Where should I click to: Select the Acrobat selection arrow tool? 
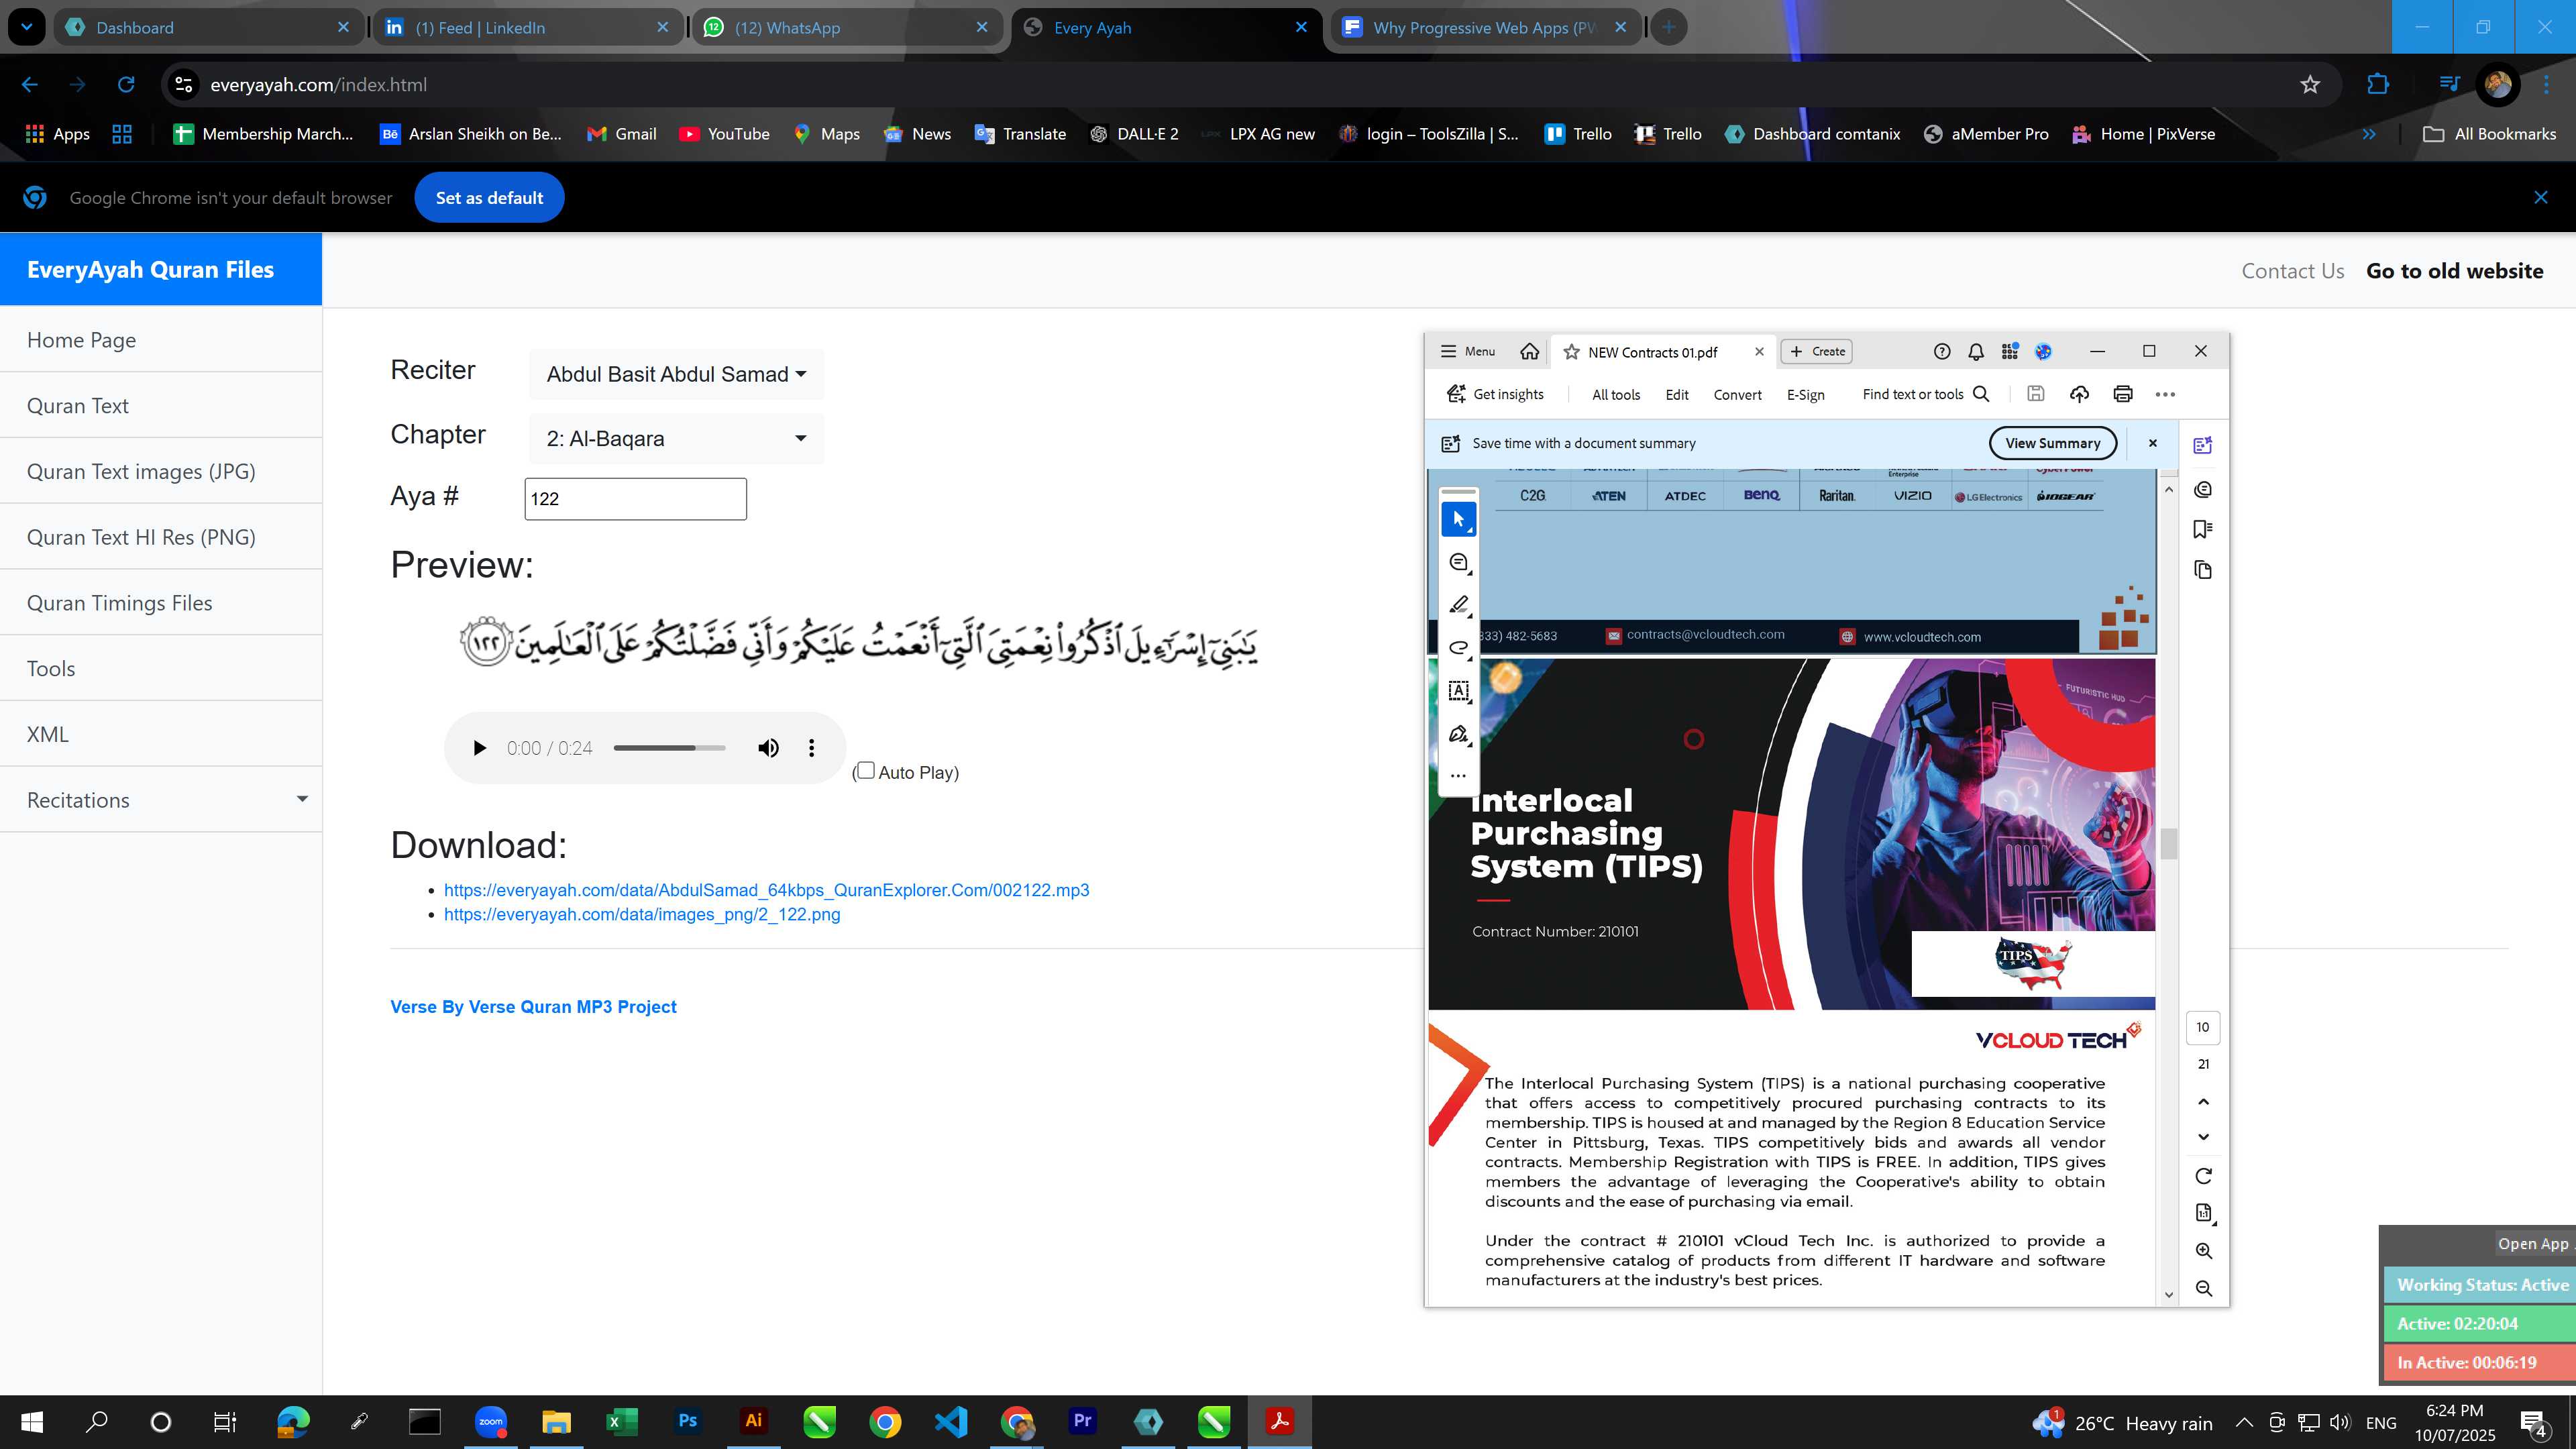coord(1459,519)
